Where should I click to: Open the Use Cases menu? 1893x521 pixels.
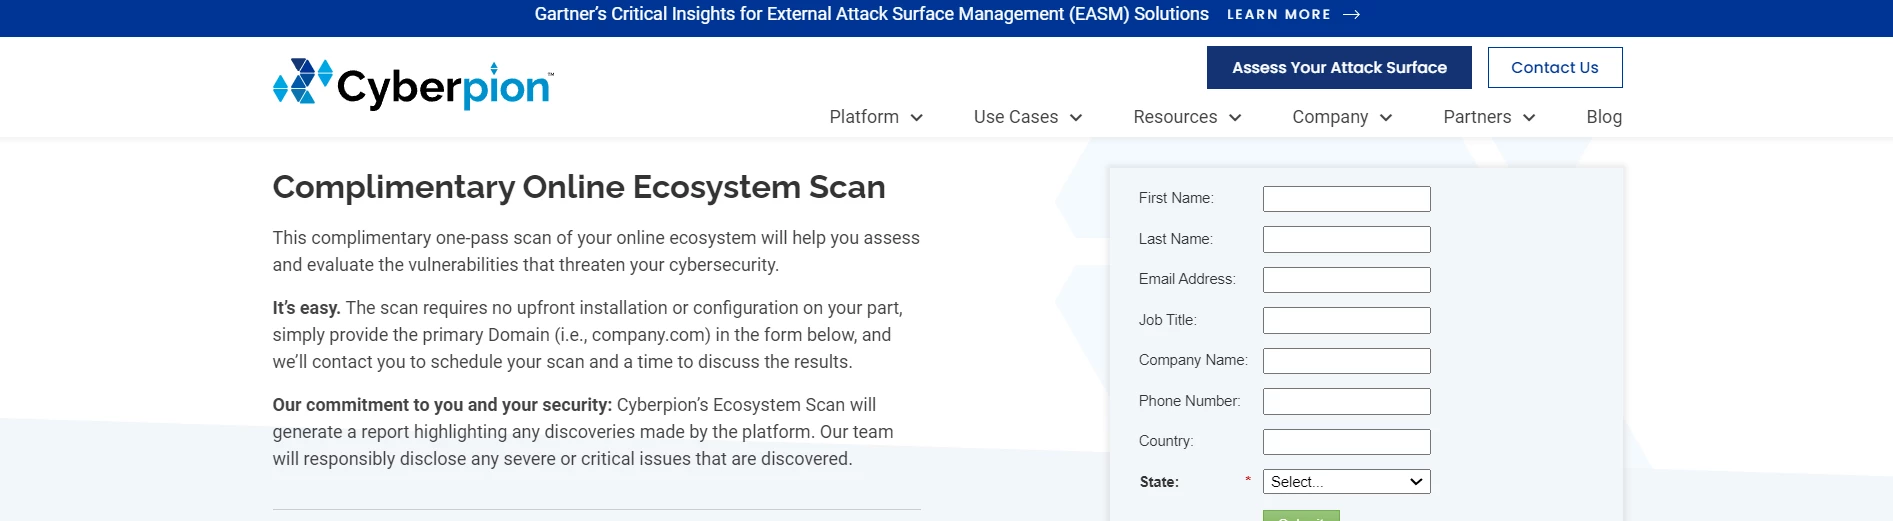tap(1016, 117)
